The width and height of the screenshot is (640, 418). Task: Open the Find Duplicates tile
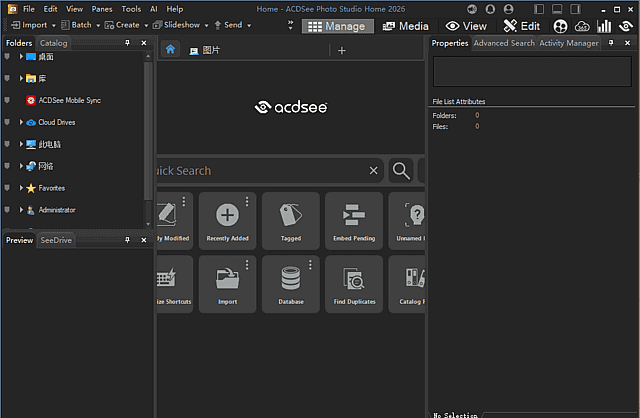pos(354,284)
